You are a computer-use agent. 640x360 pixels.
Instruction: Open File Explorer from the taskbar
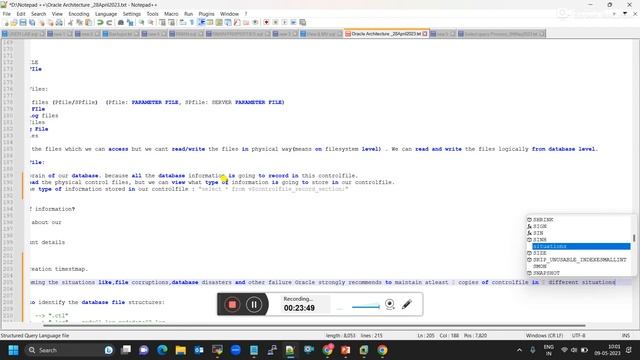180,350
